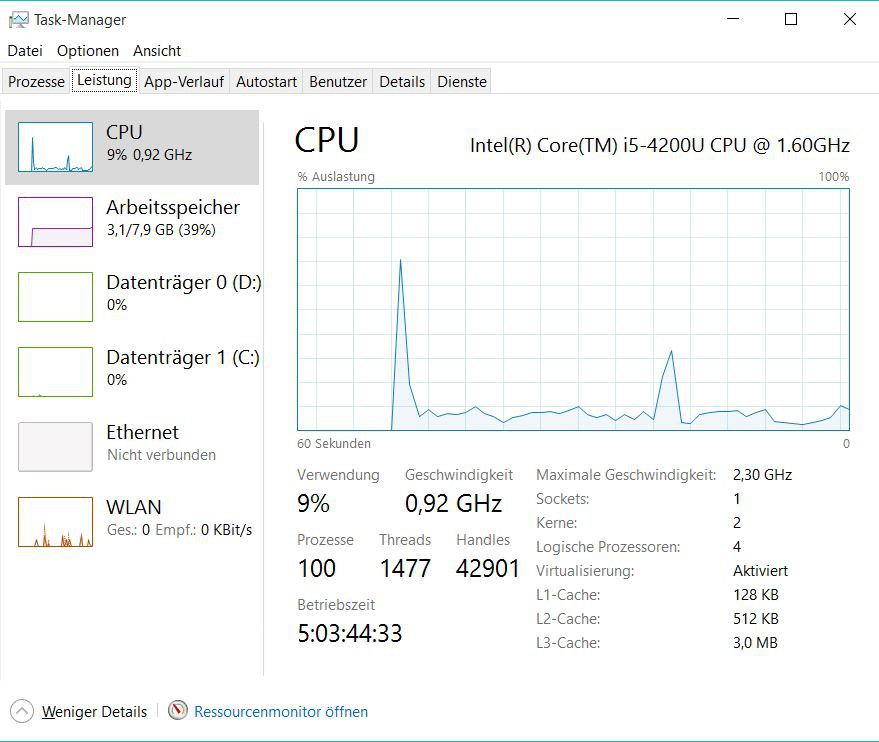Viewport: 879px width, 742px height.
Task: Click the Ressourcenmonitor öffnen link
Action: pyautogui.click(x=281, y=712)
